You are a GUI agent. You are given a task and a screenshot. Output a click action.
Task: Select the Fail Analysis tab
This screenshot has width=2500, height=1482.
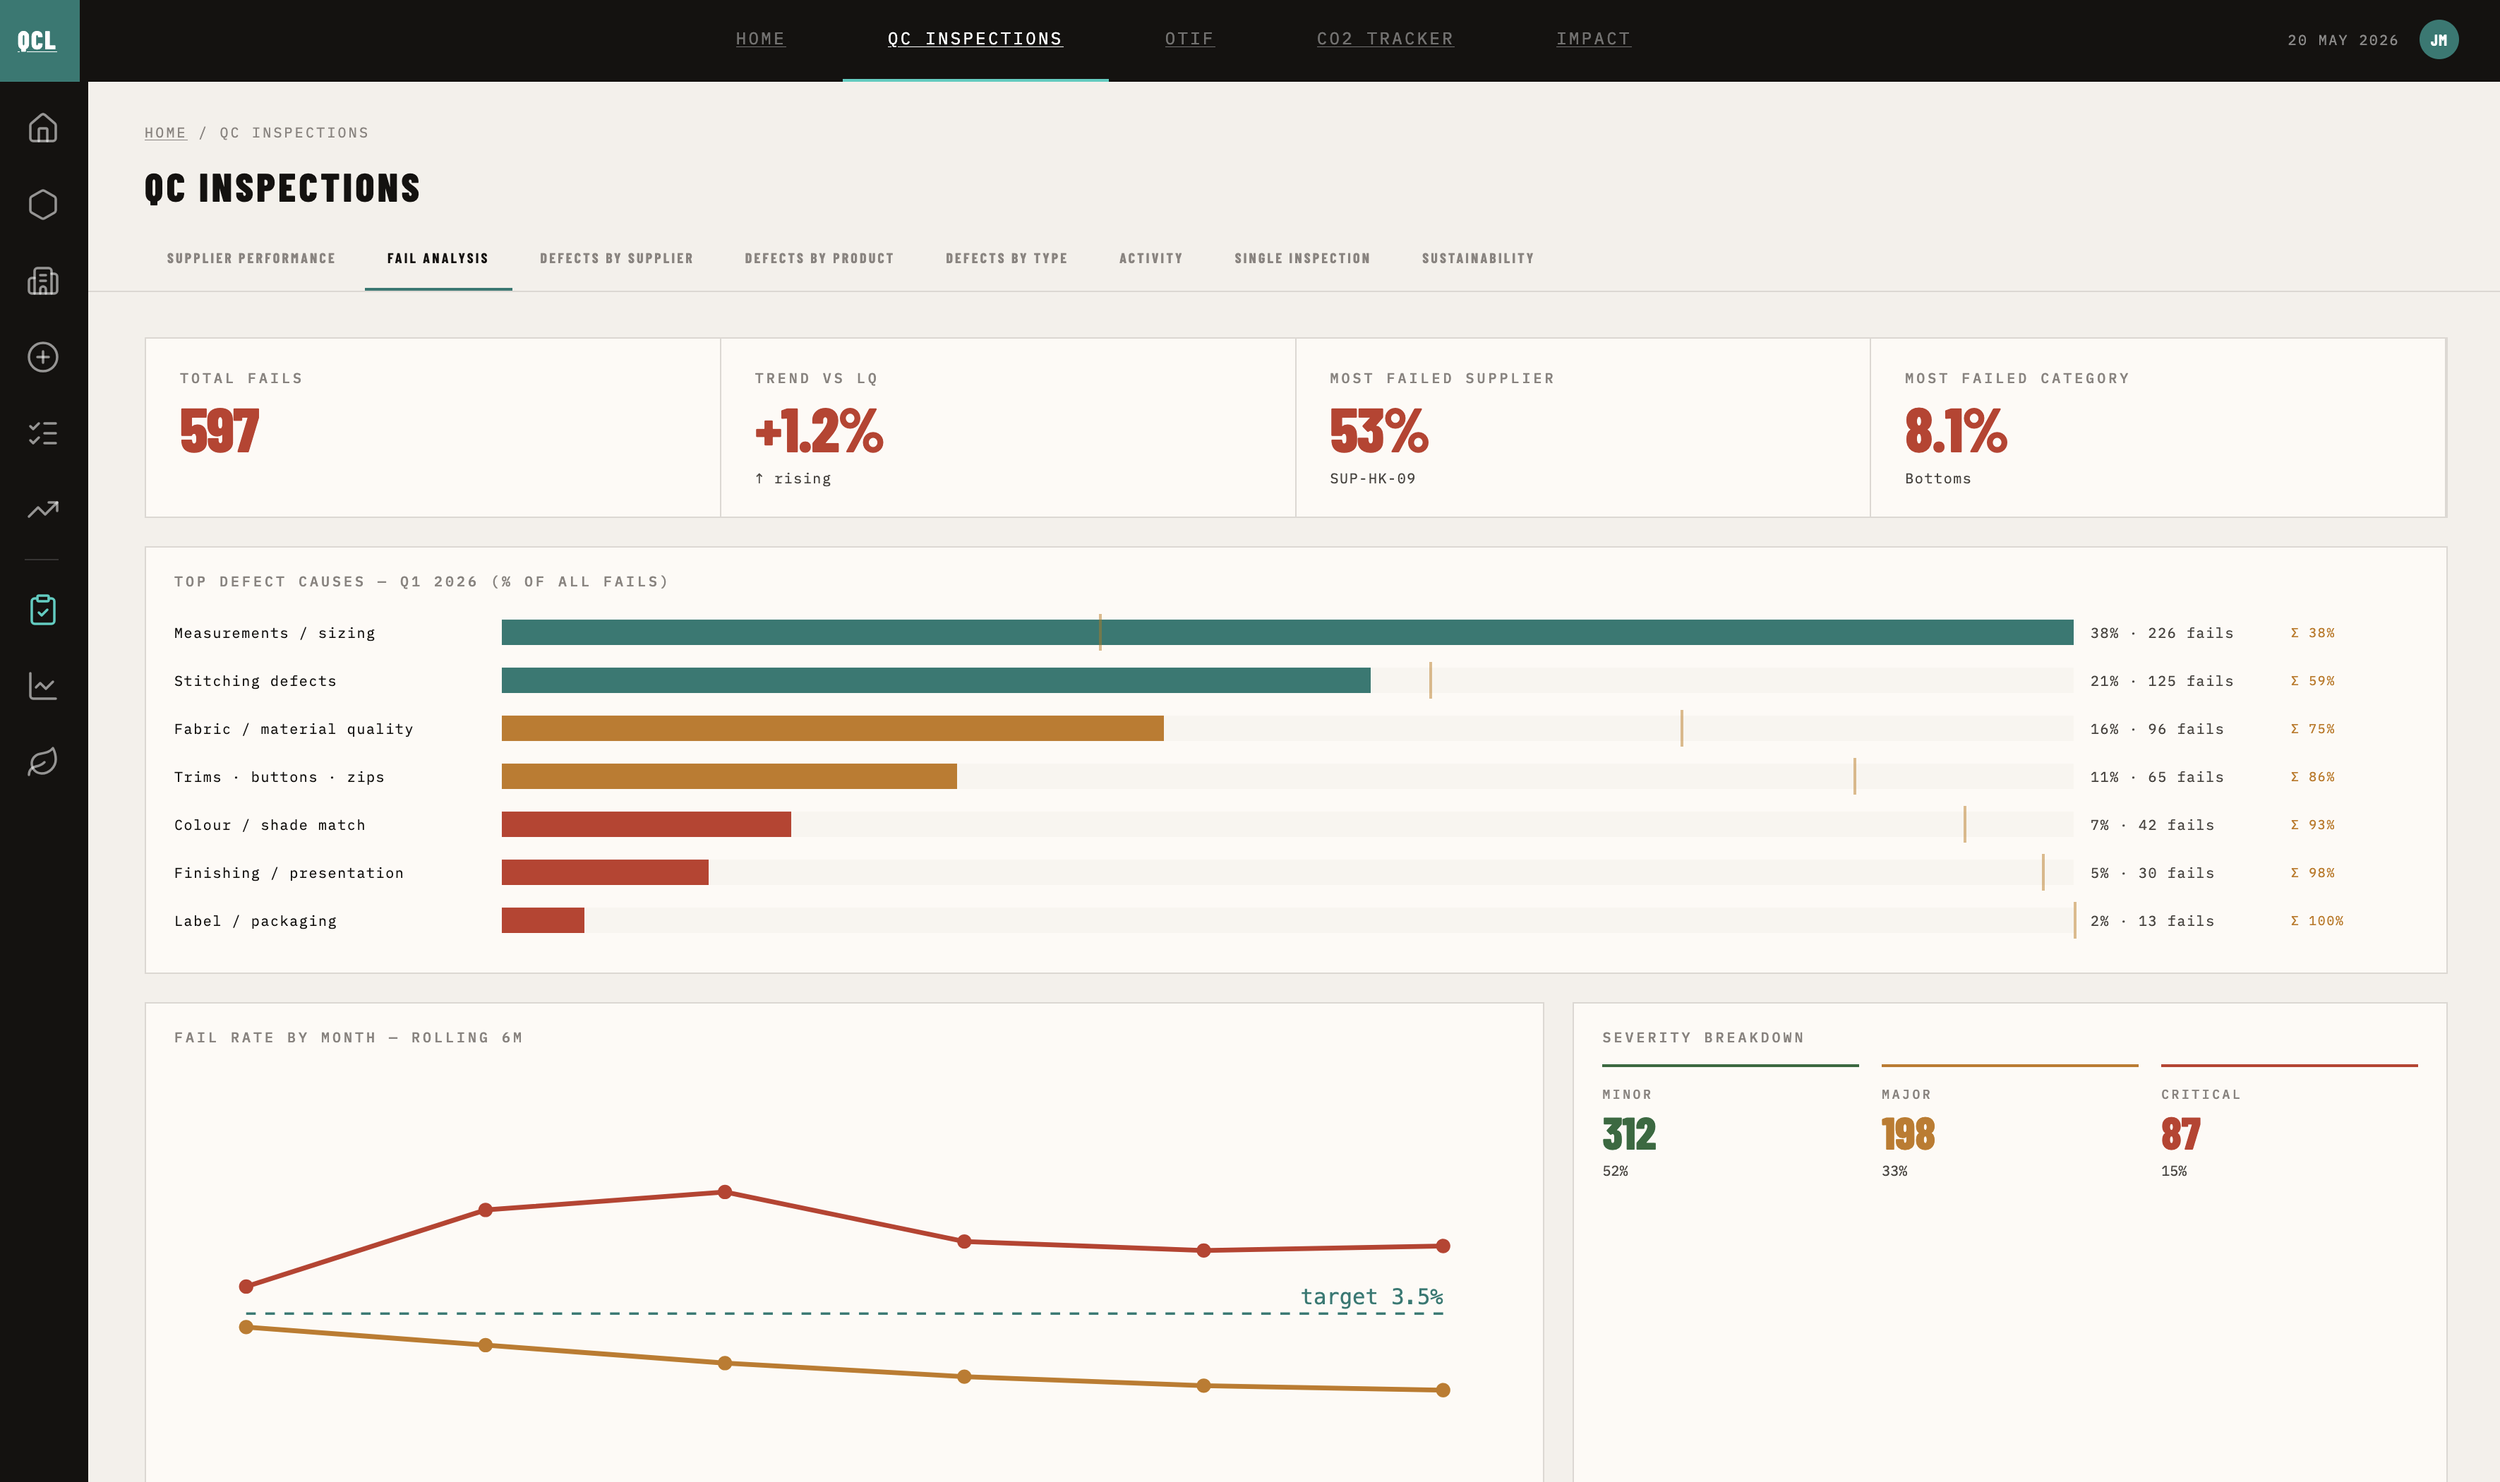tap(438, 258)
